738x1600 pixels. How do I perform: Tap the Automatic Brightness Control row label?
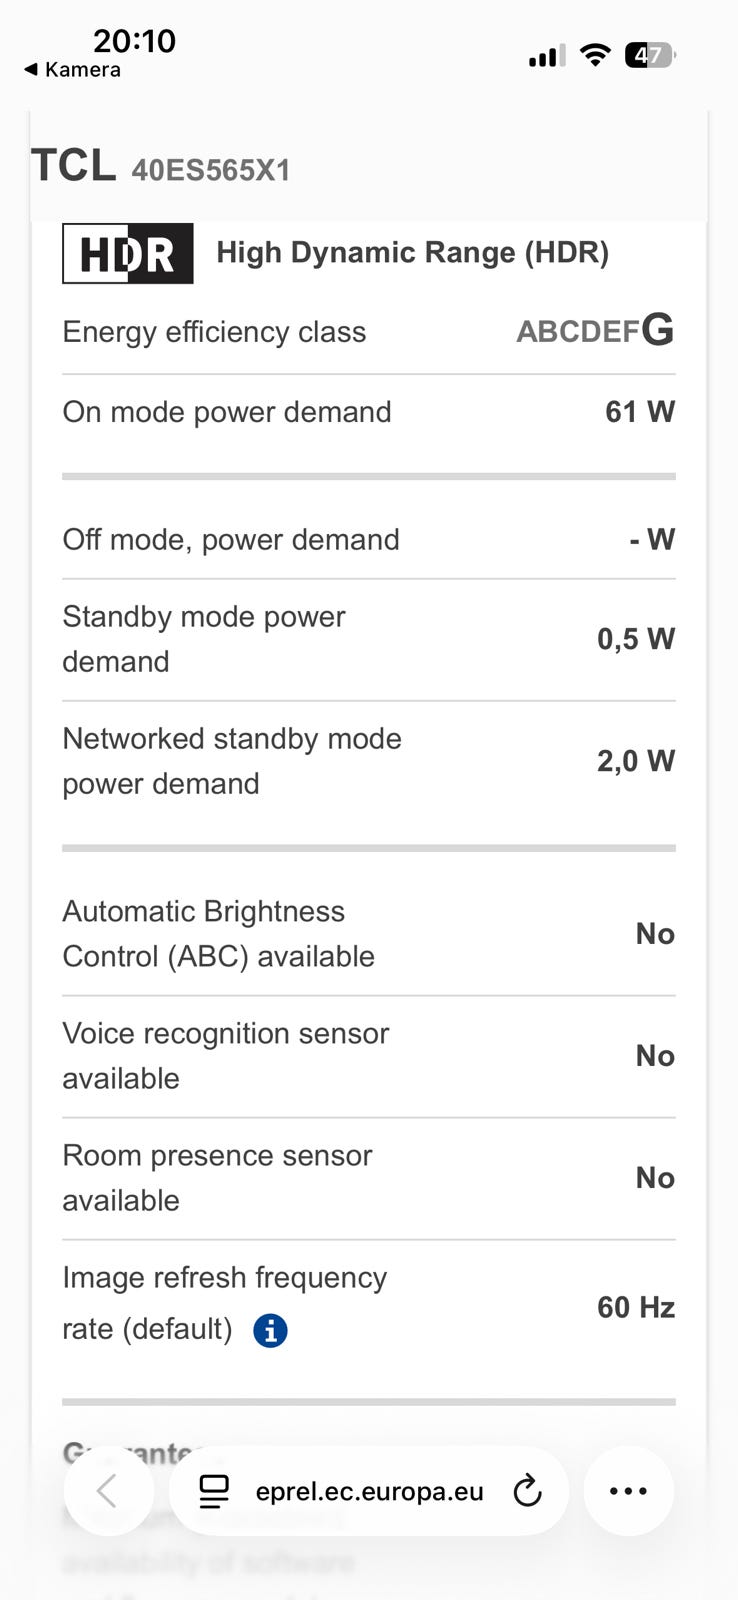click(x=218, y=934)
